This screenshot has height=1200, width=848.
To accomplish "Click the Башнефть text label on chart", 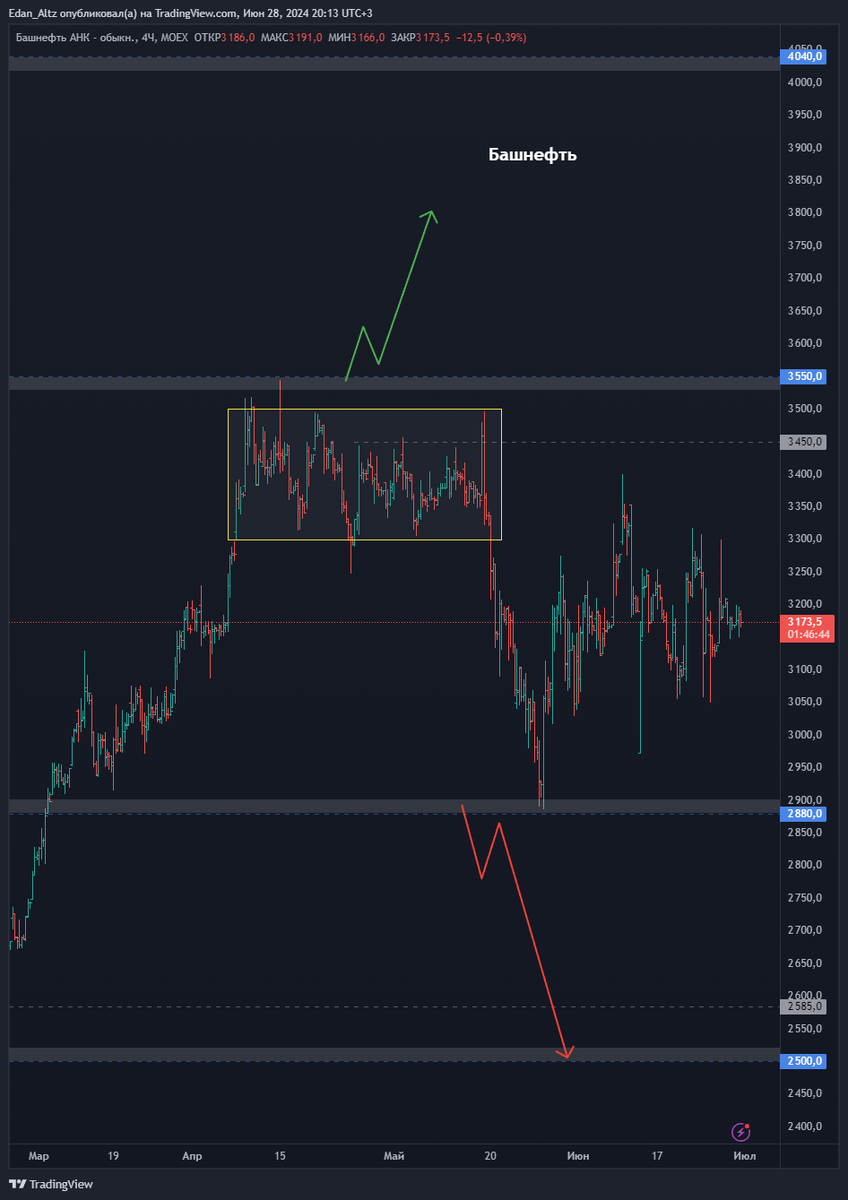I will pyautogui.click(x=532, y=155).
